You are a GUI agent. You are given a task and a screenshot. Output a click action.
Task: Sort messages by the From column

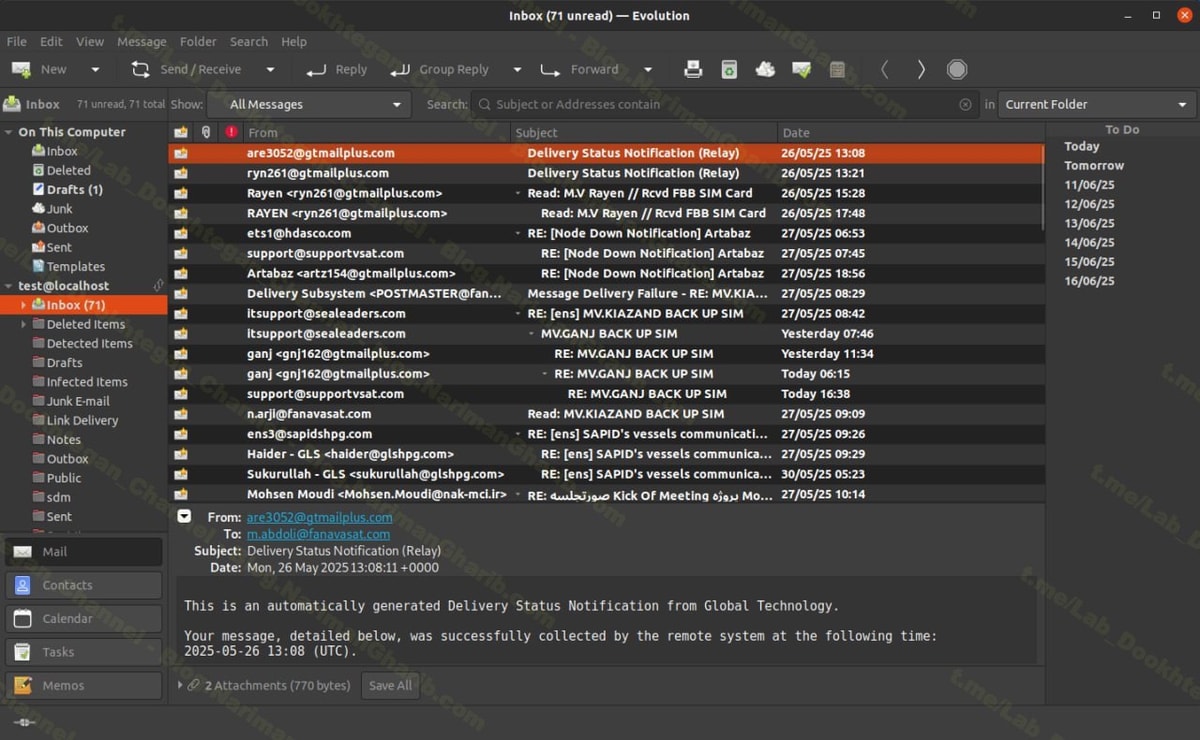click(x=377, y=132)
